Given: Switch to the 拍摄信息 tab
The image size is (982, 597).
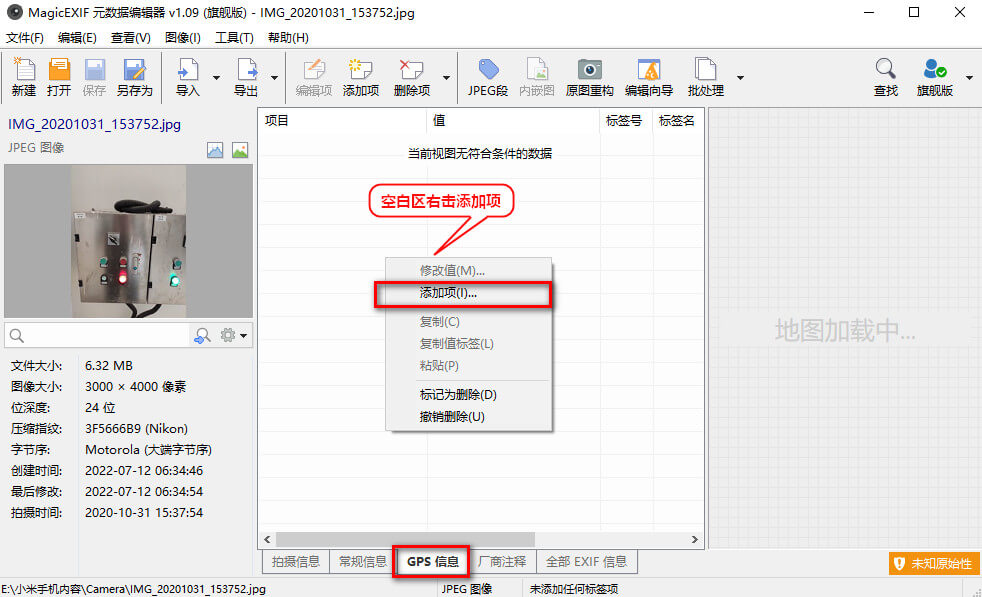Looking at the screenshot, I should pos(295,562).
